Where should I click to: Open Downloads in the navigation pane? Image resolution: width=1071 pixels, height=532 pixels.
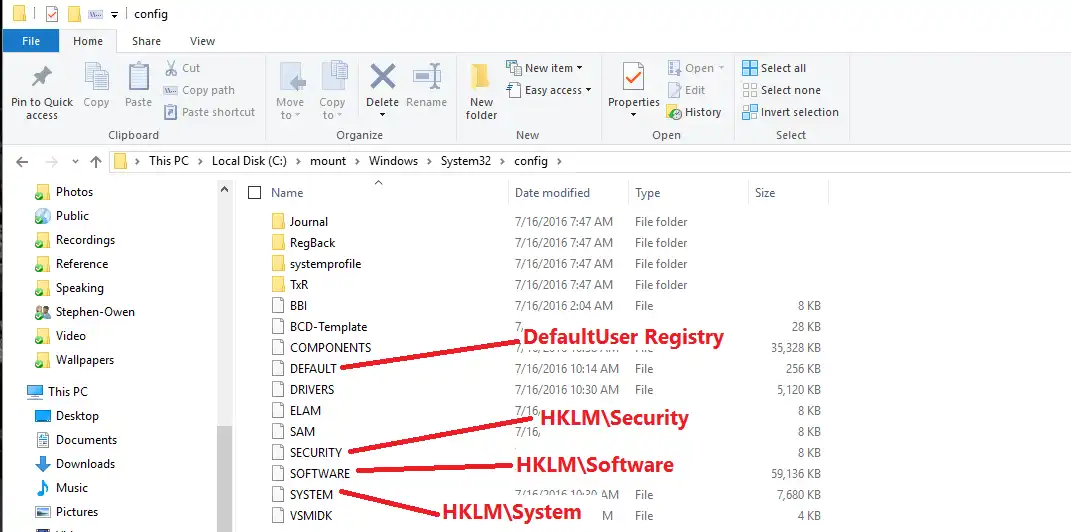85,464
